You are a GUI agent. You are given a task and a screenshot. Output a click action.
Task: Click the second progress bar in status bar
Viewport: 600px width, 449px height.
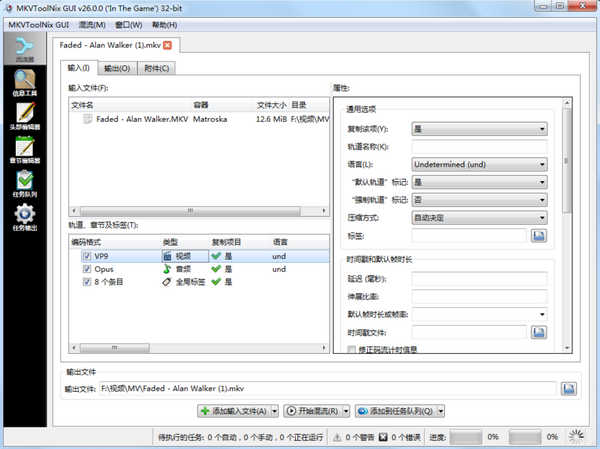point(525,437)
